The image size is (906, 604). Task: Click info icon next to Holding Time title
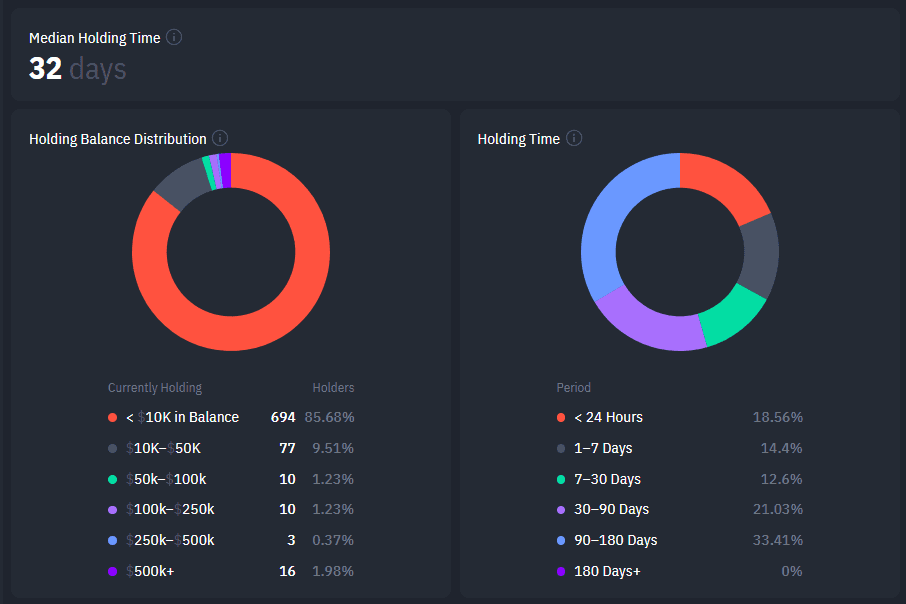point(574,138)
